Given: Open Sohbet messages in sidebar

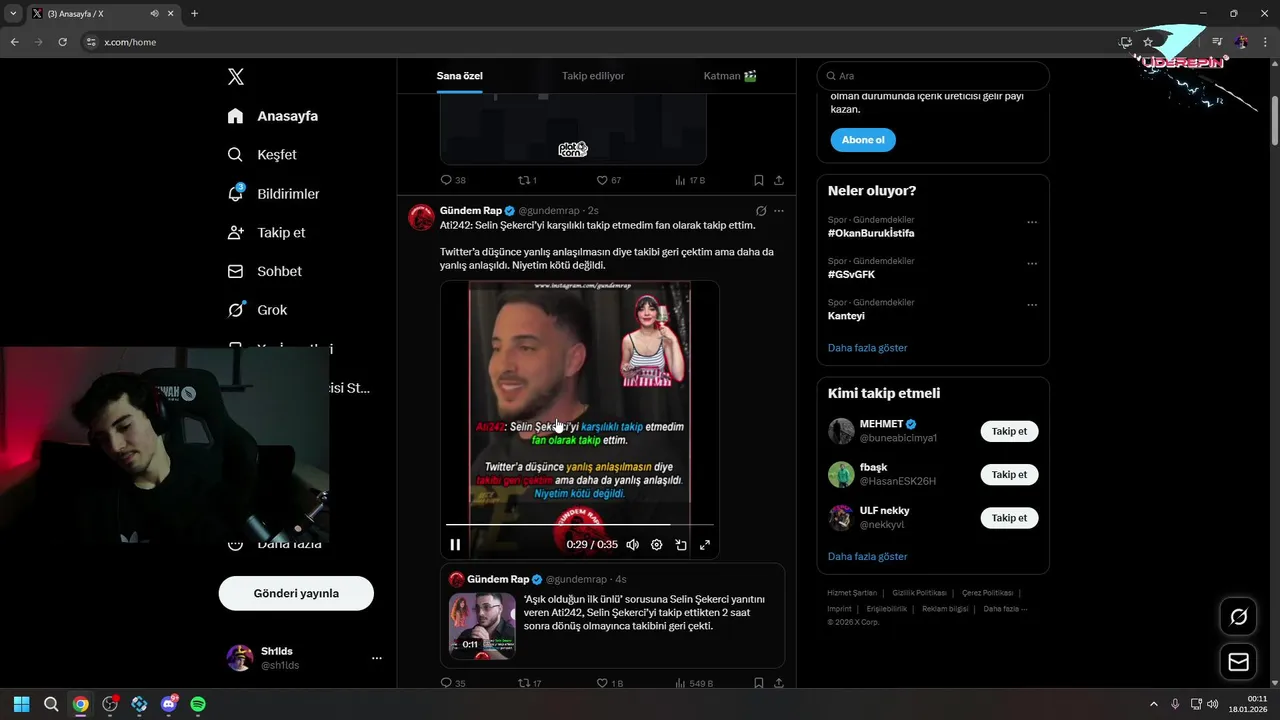Looking at the screenshot, I should point(264,271).
